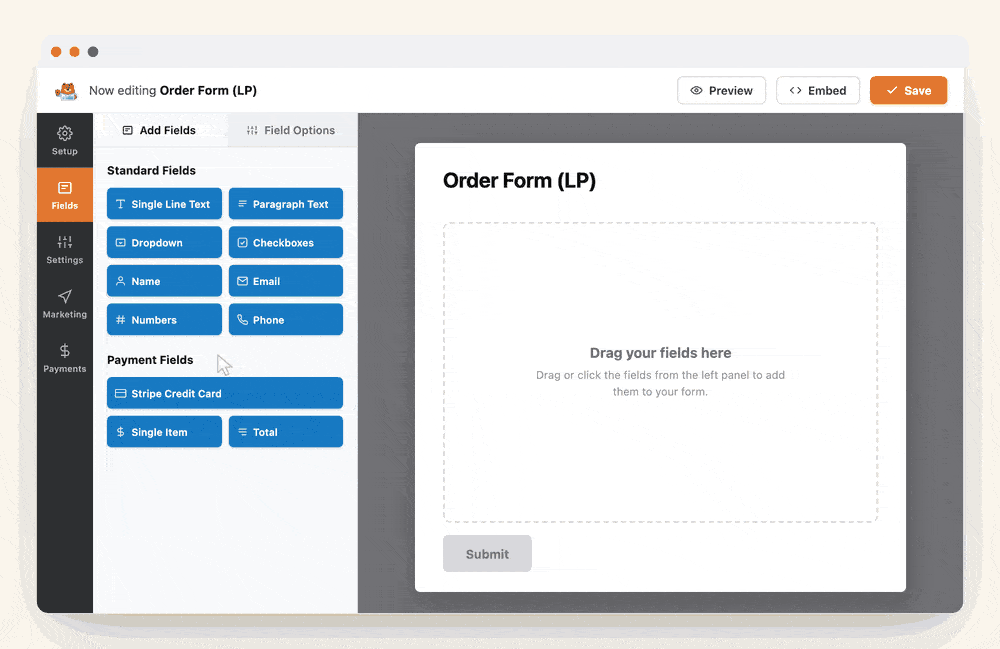Open the Setup panel in sidebar
1000x649 pixels.
[x=64, y=141]
